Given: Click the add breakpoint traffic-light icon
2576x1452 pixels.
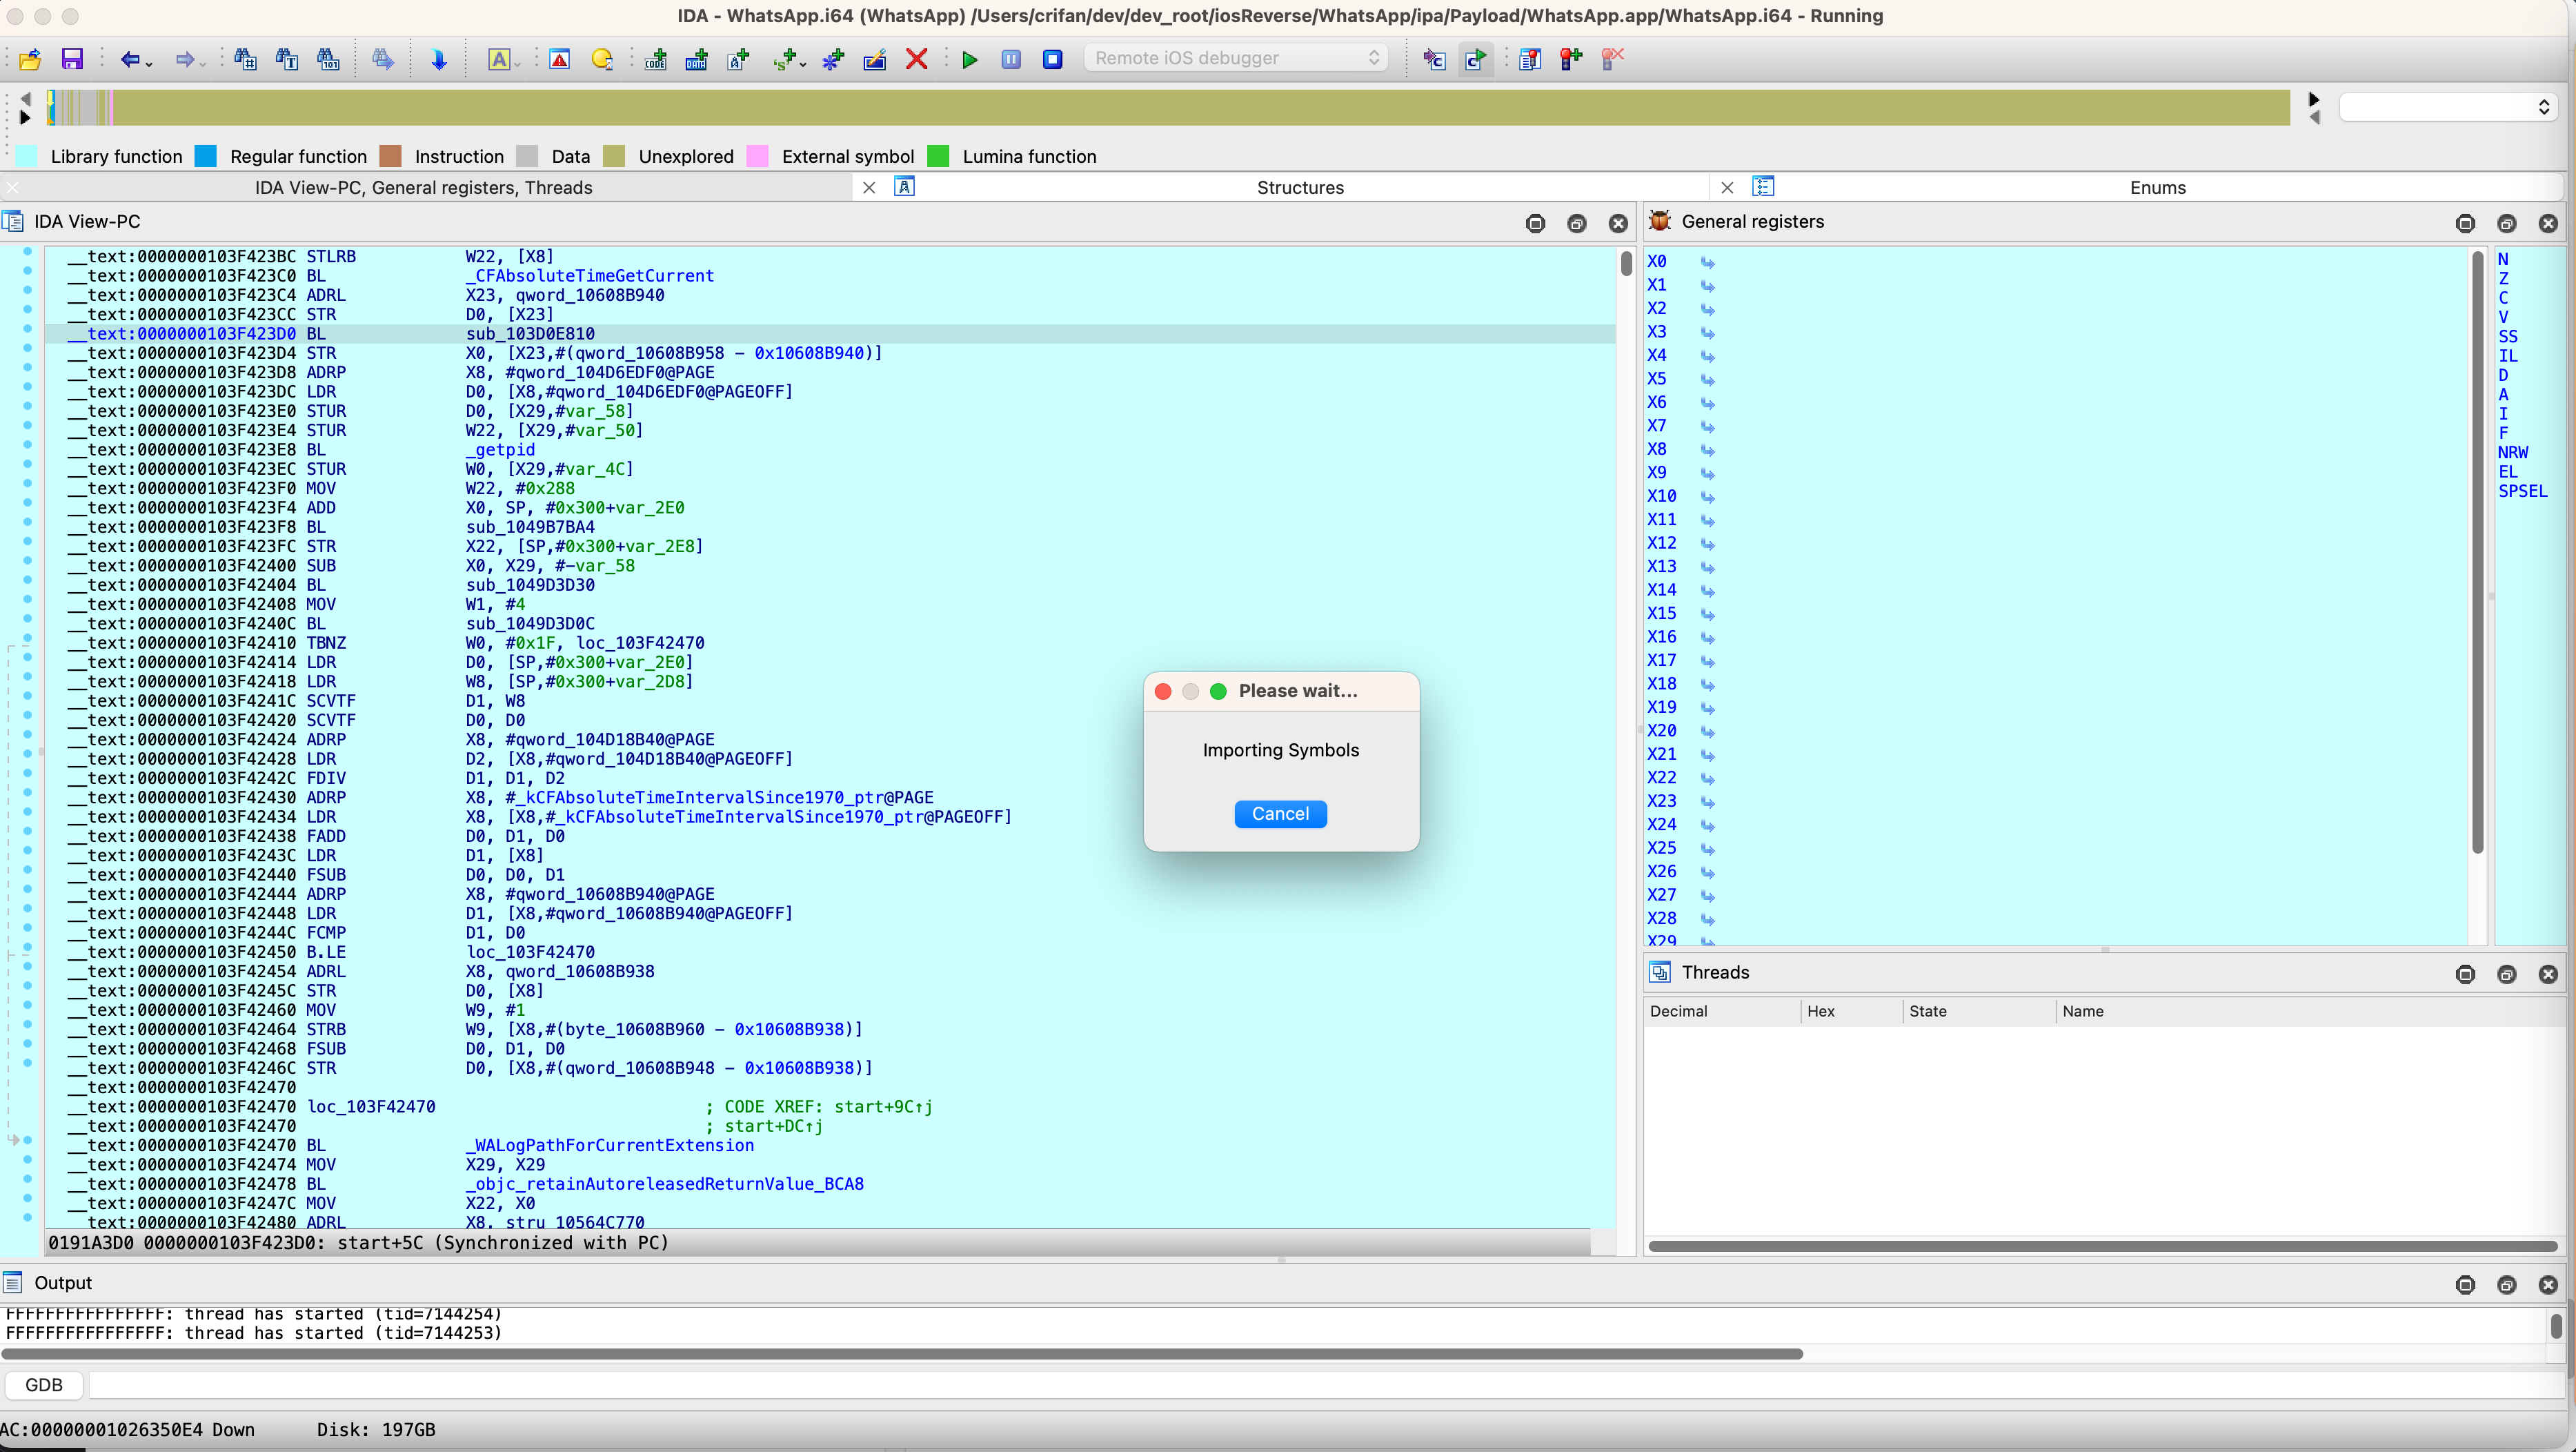Looking at the screenshot, I should click(1571, 59).
